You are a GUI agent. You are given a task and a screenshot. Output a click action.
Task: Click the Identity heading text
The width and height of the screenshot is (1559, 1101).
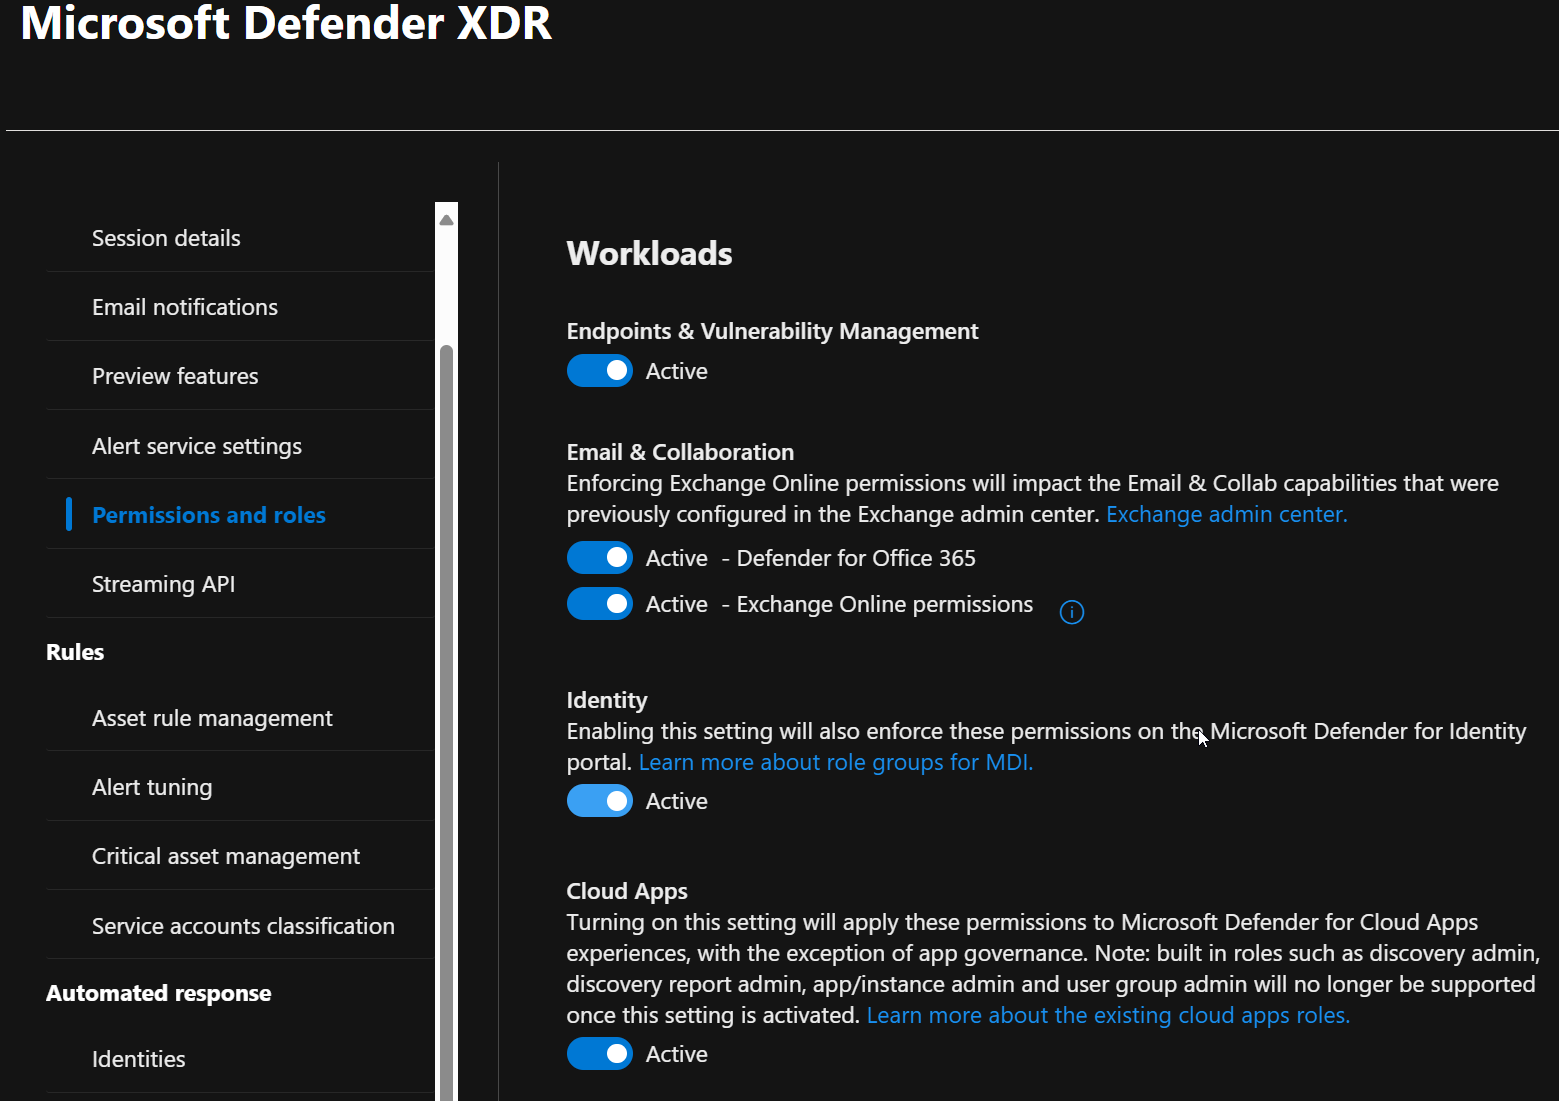coord(607,700)
